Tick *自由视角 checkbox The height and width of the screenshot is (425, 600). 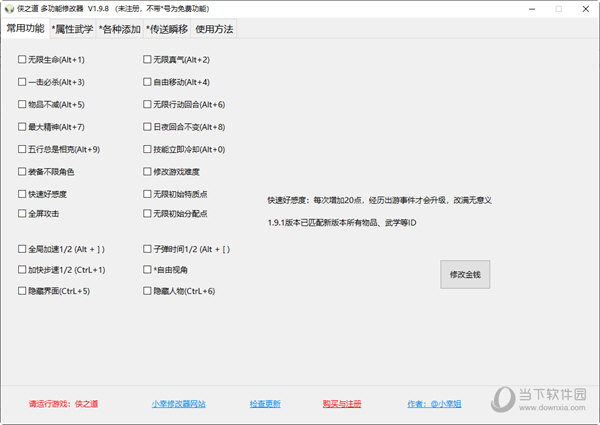pos(147,270)
